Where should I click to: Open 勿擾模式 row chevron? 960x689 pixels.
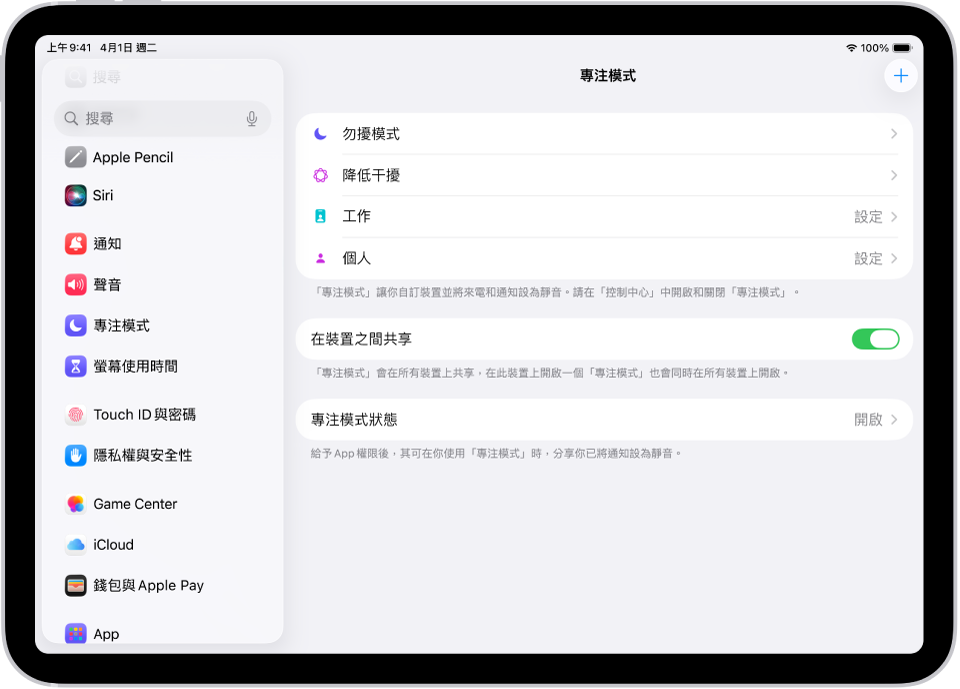point(894,134)
